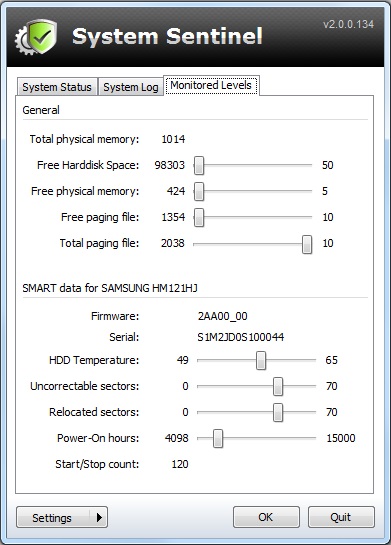Click the Start/Stop count value 120
Image resolution: width=391 pixels, height=545 pixels.
180,464
